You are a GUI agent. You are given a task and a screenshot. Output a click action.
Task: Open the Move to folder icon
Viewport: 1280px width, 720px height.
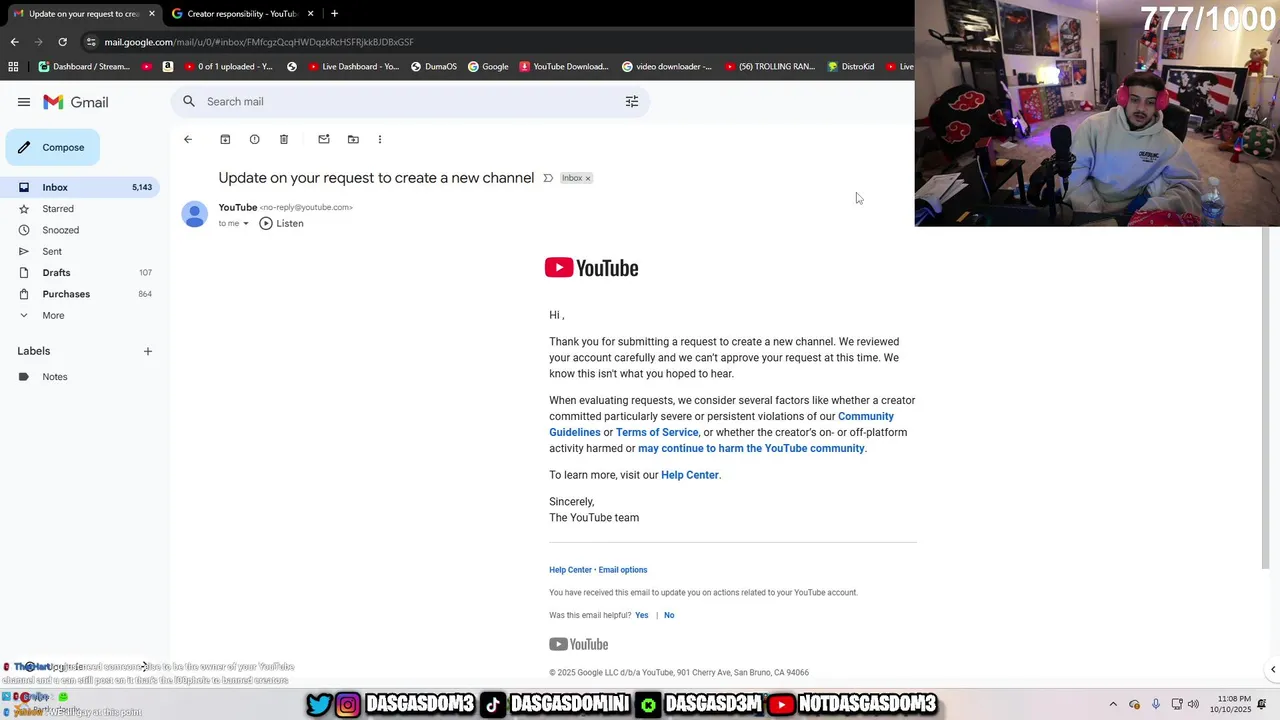[x=353, y=139]
